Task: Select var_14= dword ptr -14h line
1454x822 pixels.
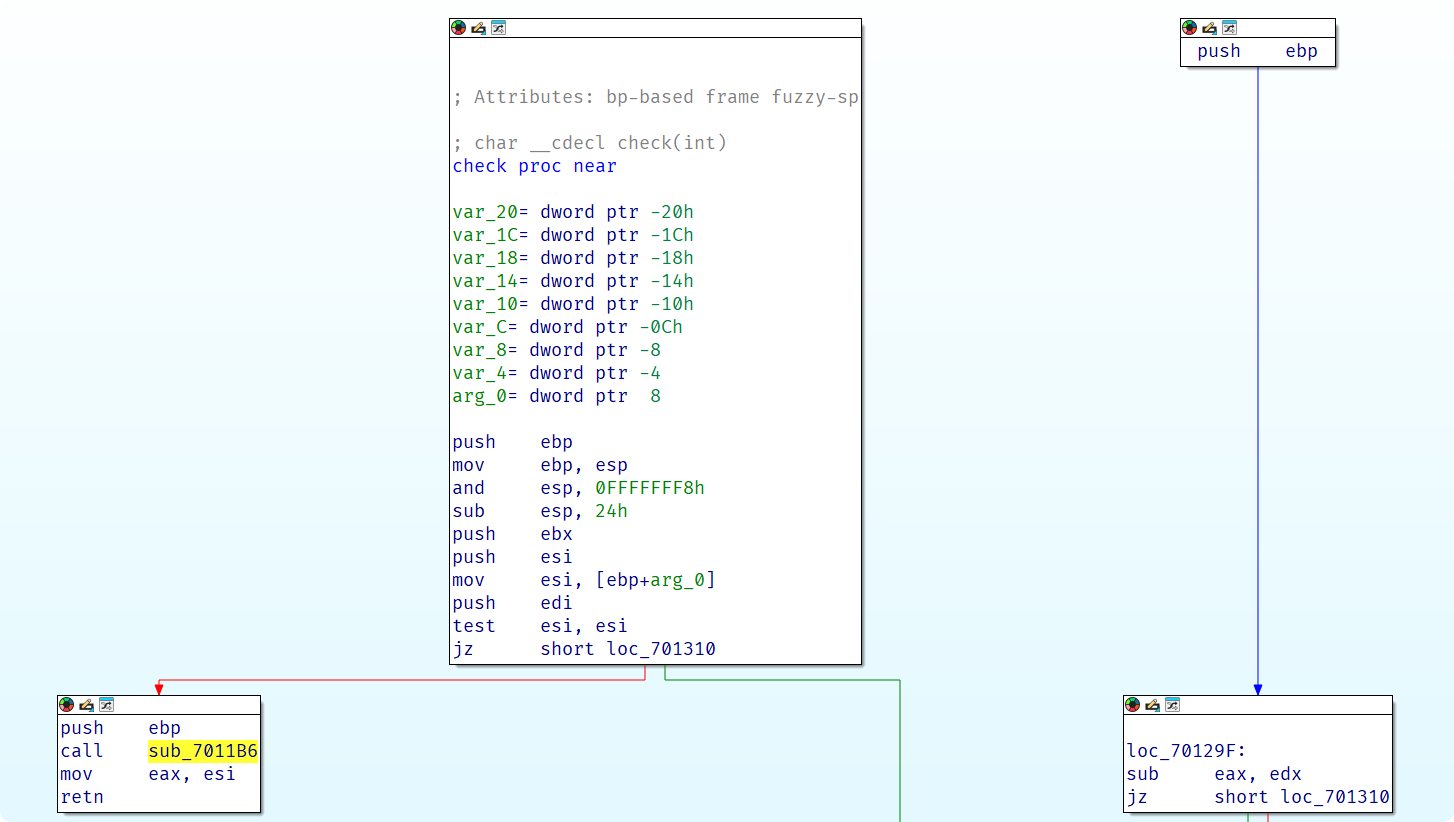Action: point(573,281)
